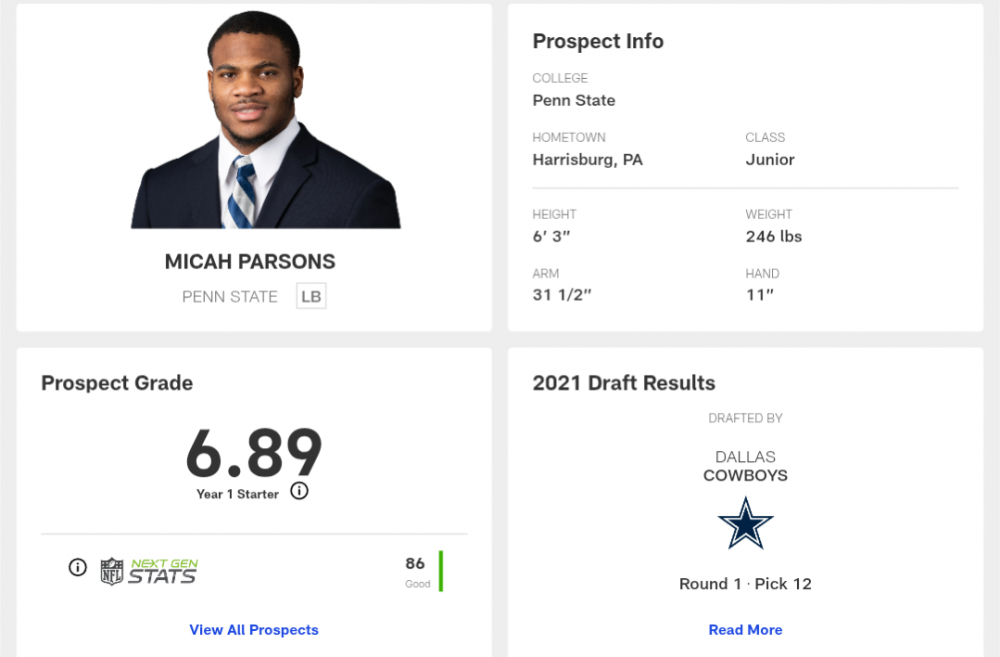
Task: Click the 86 Next Gen Stats score
Action: (415, 564)
